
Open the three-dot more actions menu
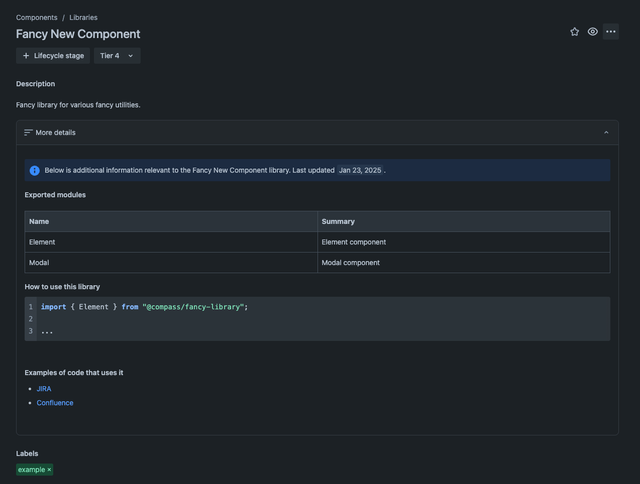click(611, 32)
